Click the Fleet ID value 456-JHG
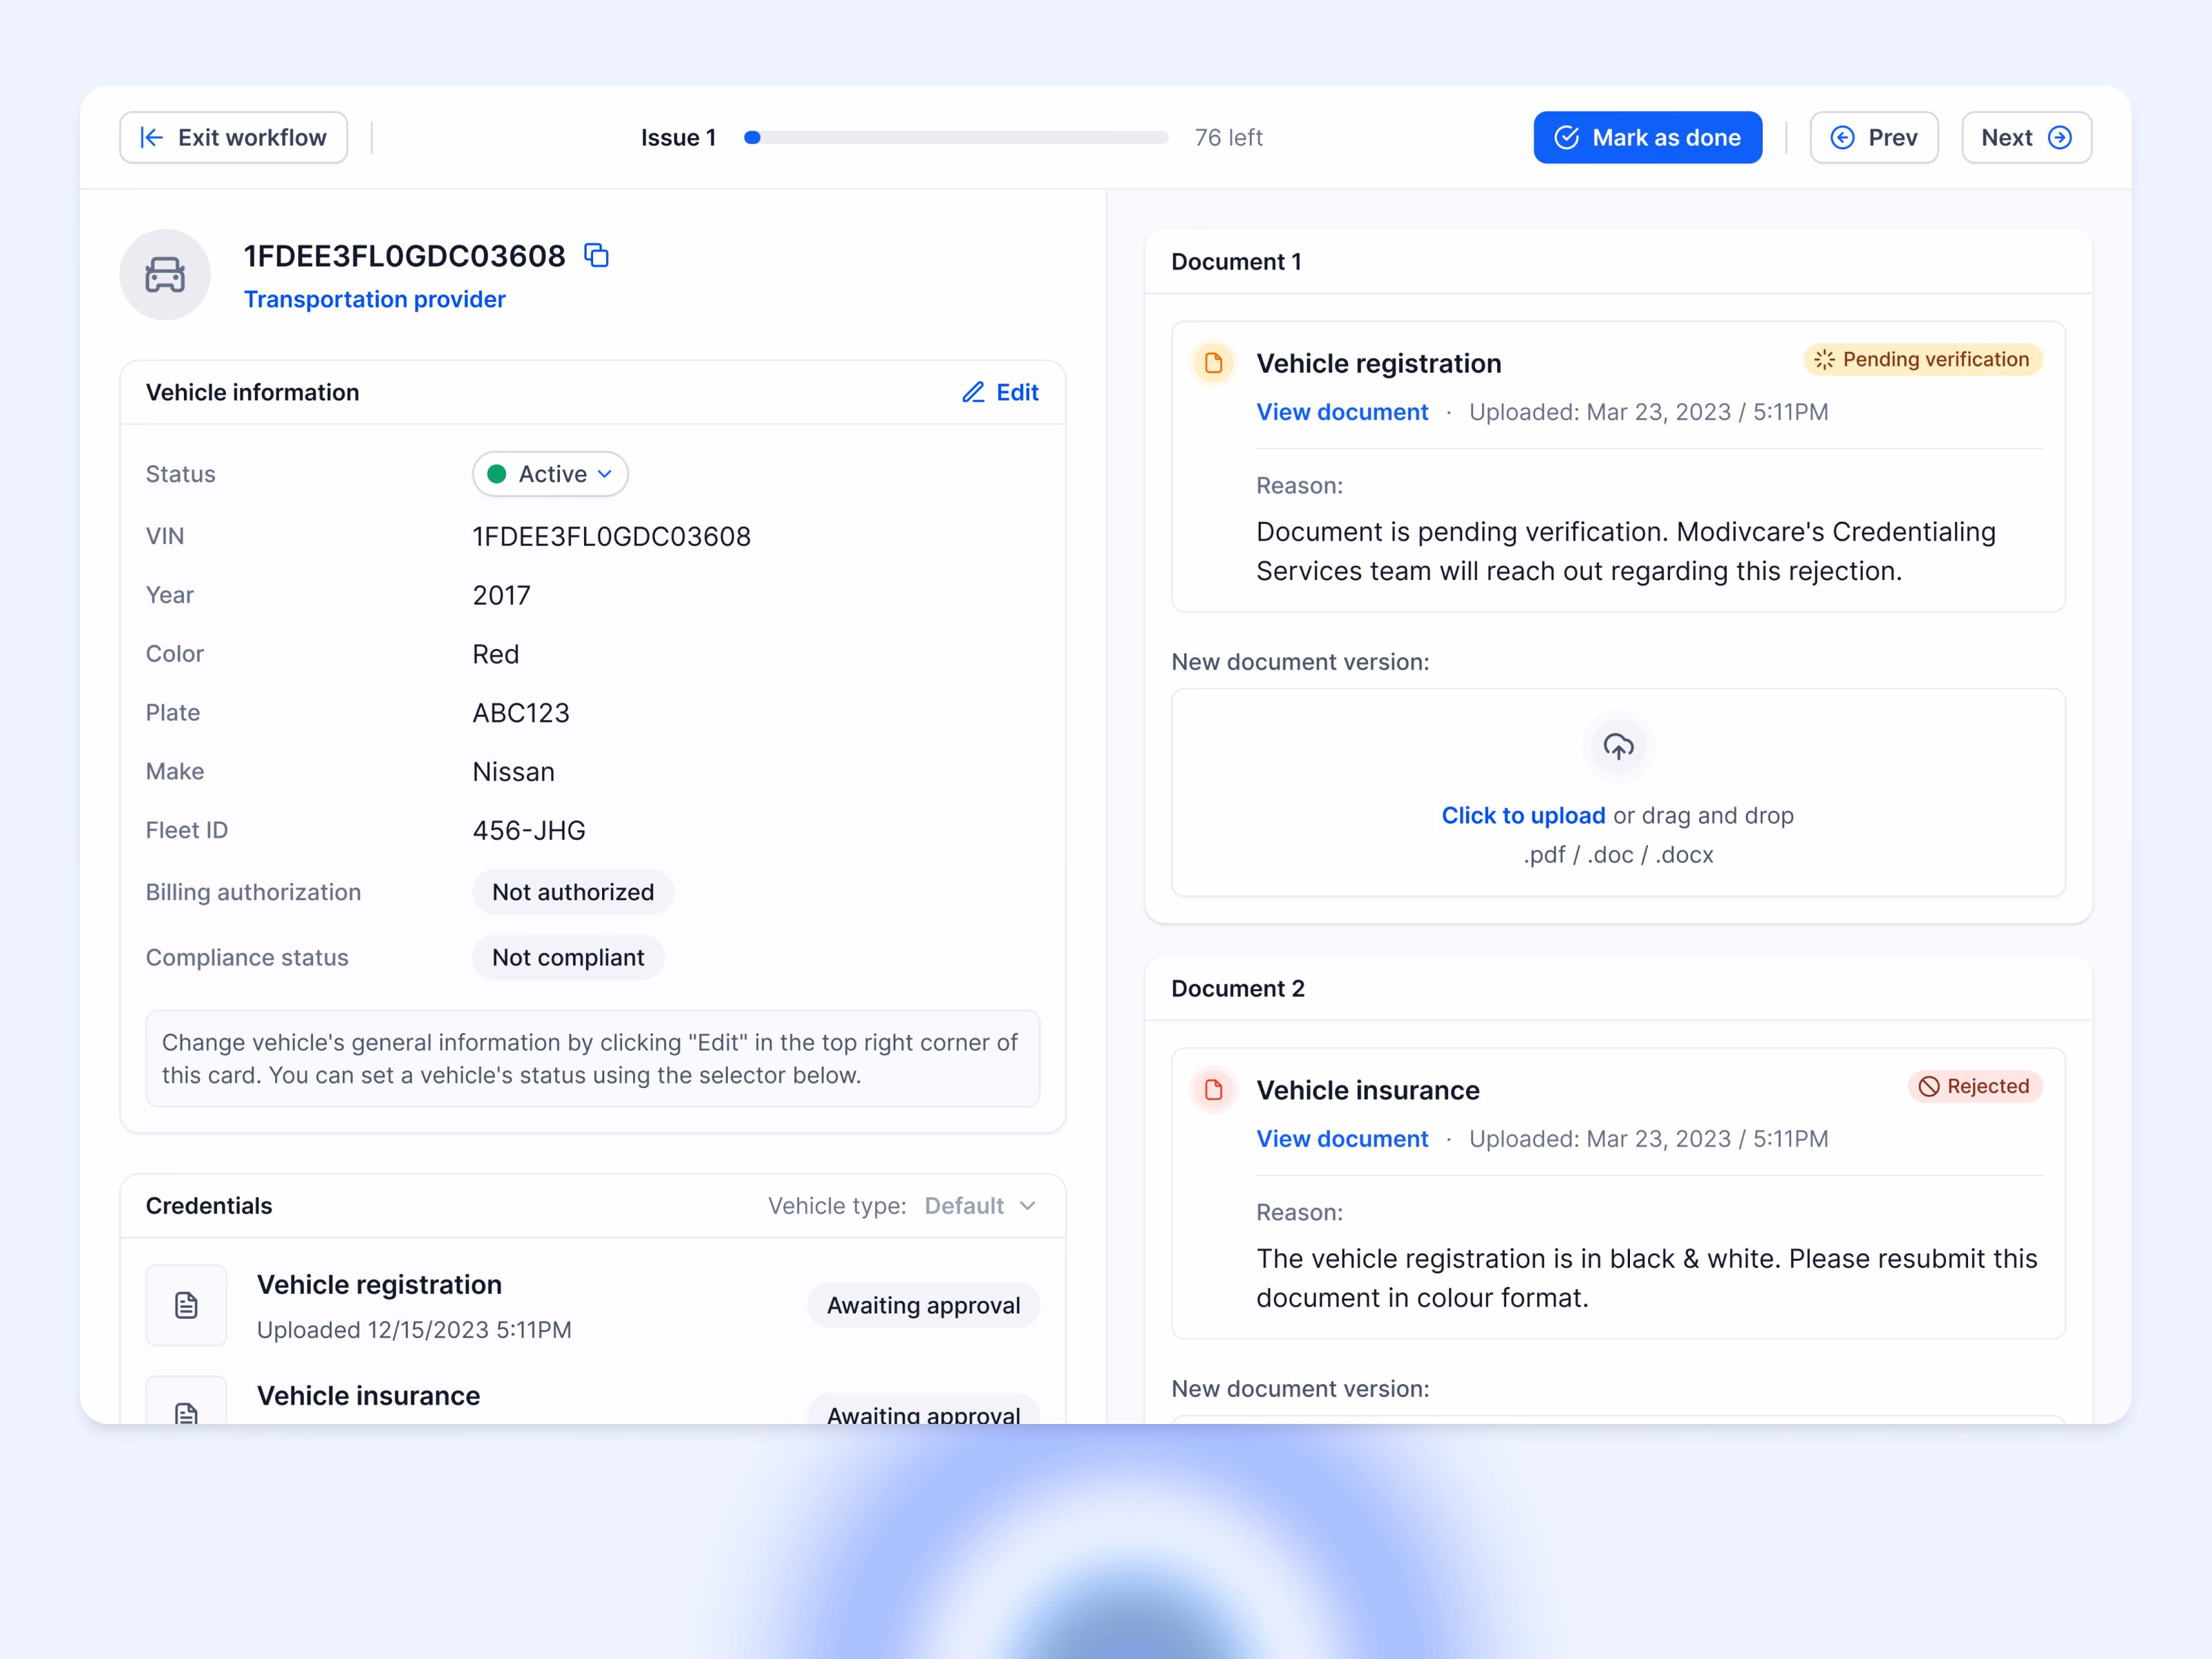 529,831
